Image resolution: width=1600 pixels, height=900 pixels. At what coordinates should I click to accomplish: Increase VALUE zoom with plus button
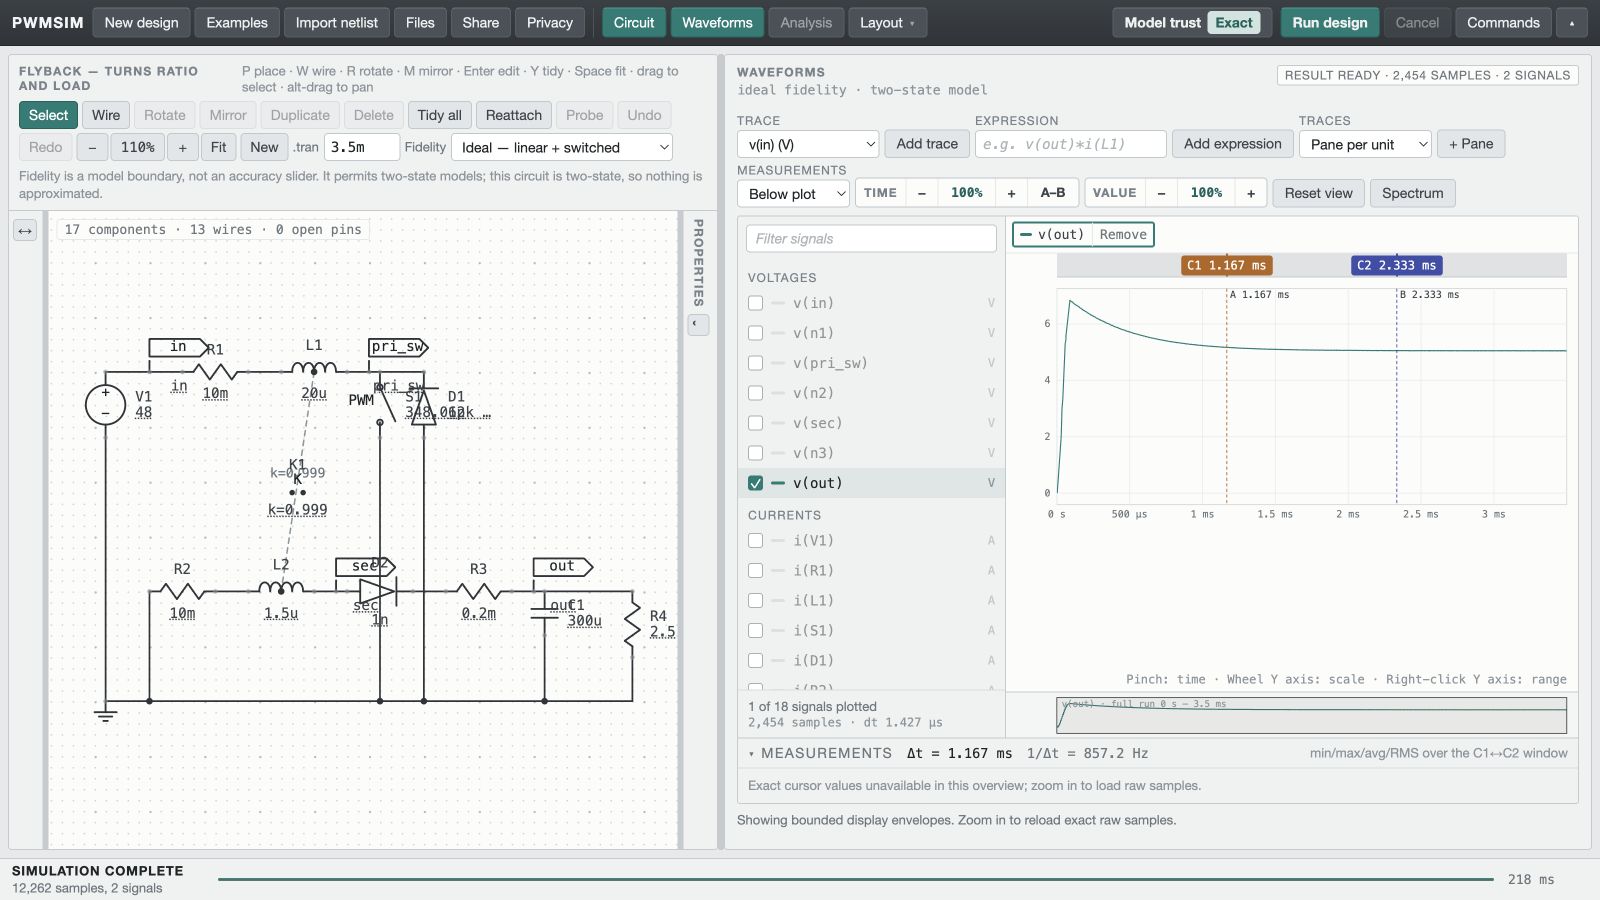point(1251,193)
